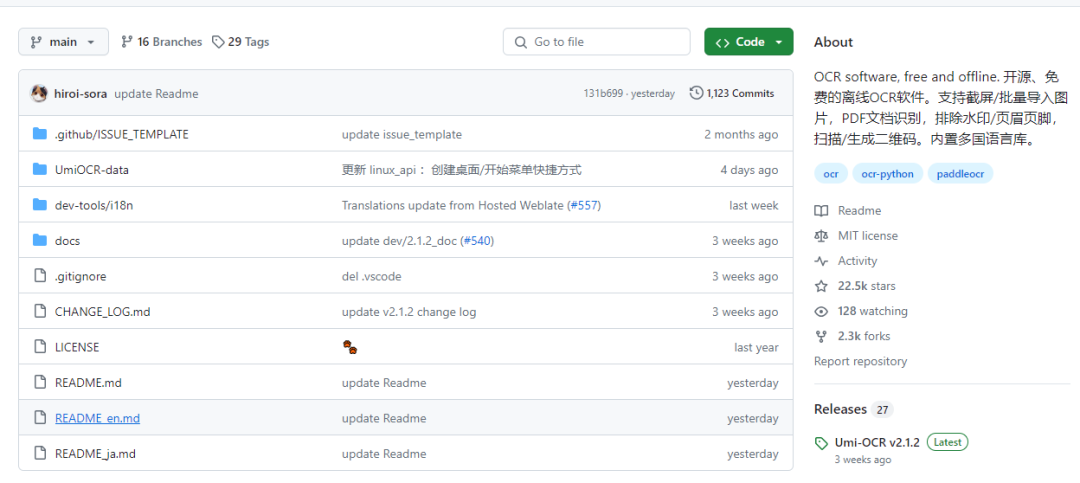Open 'update v2.1.2 change log' commit message
This screenshot has width=1080, height=483.
408,312
